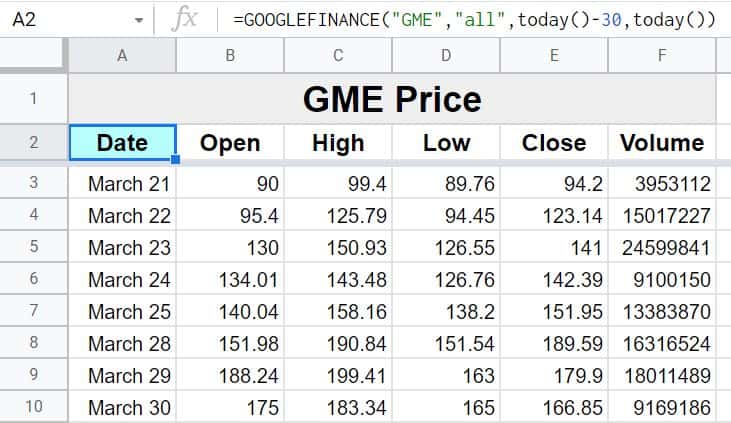The image size is (731, 423).
Task: Open the Name box dropdown arrow
Action: [137, 20]
